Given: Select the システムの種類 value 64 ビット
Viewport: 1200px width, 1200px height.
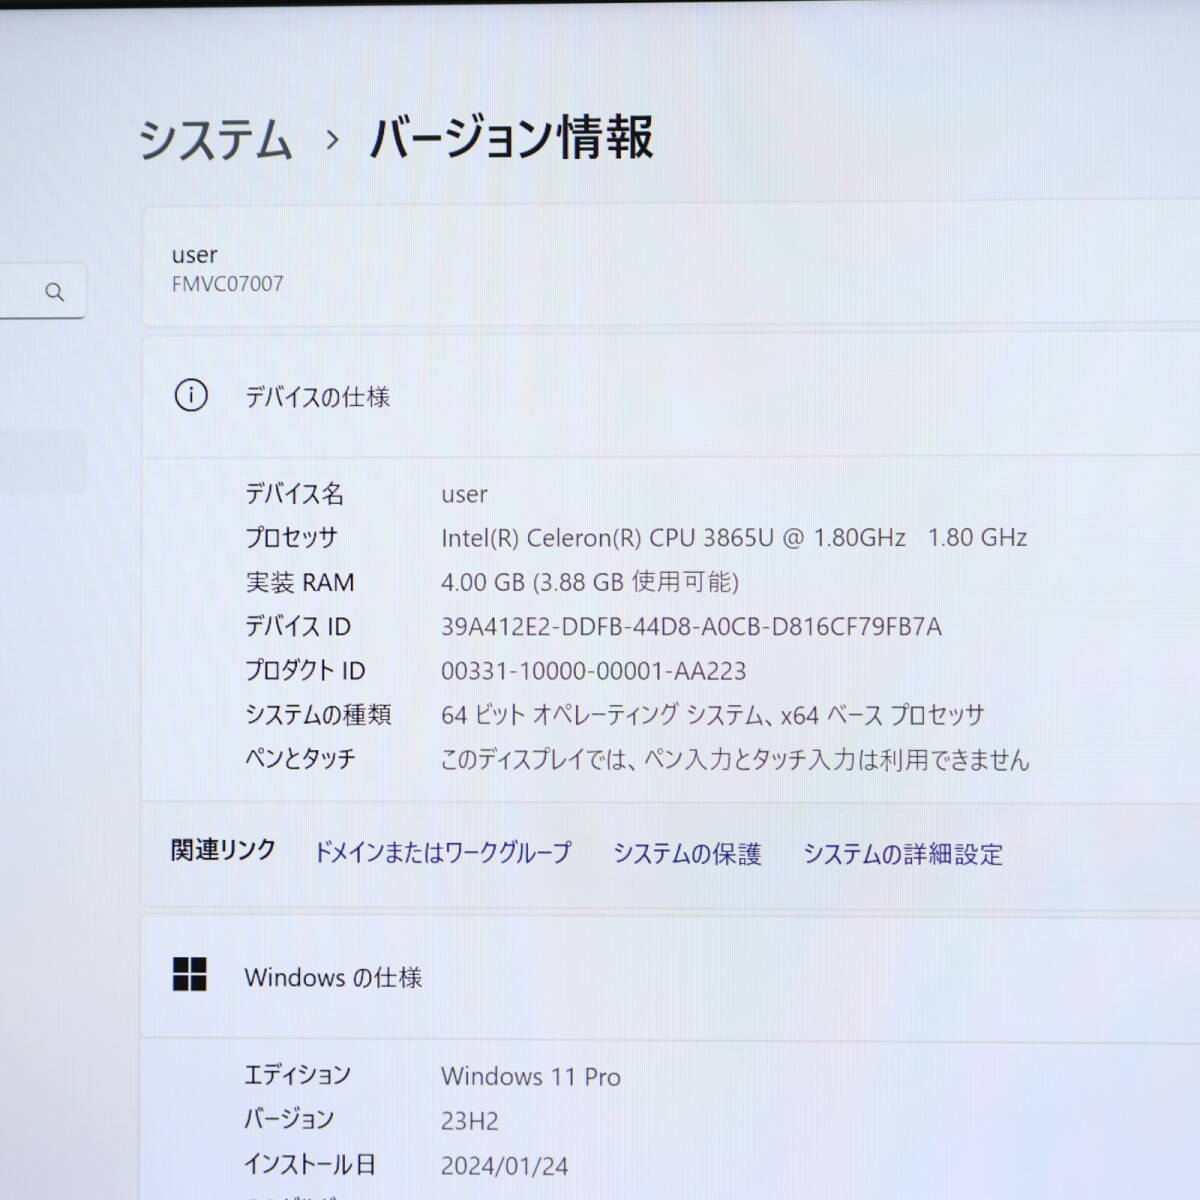Looking at the screenshot, I should [713, 715].
